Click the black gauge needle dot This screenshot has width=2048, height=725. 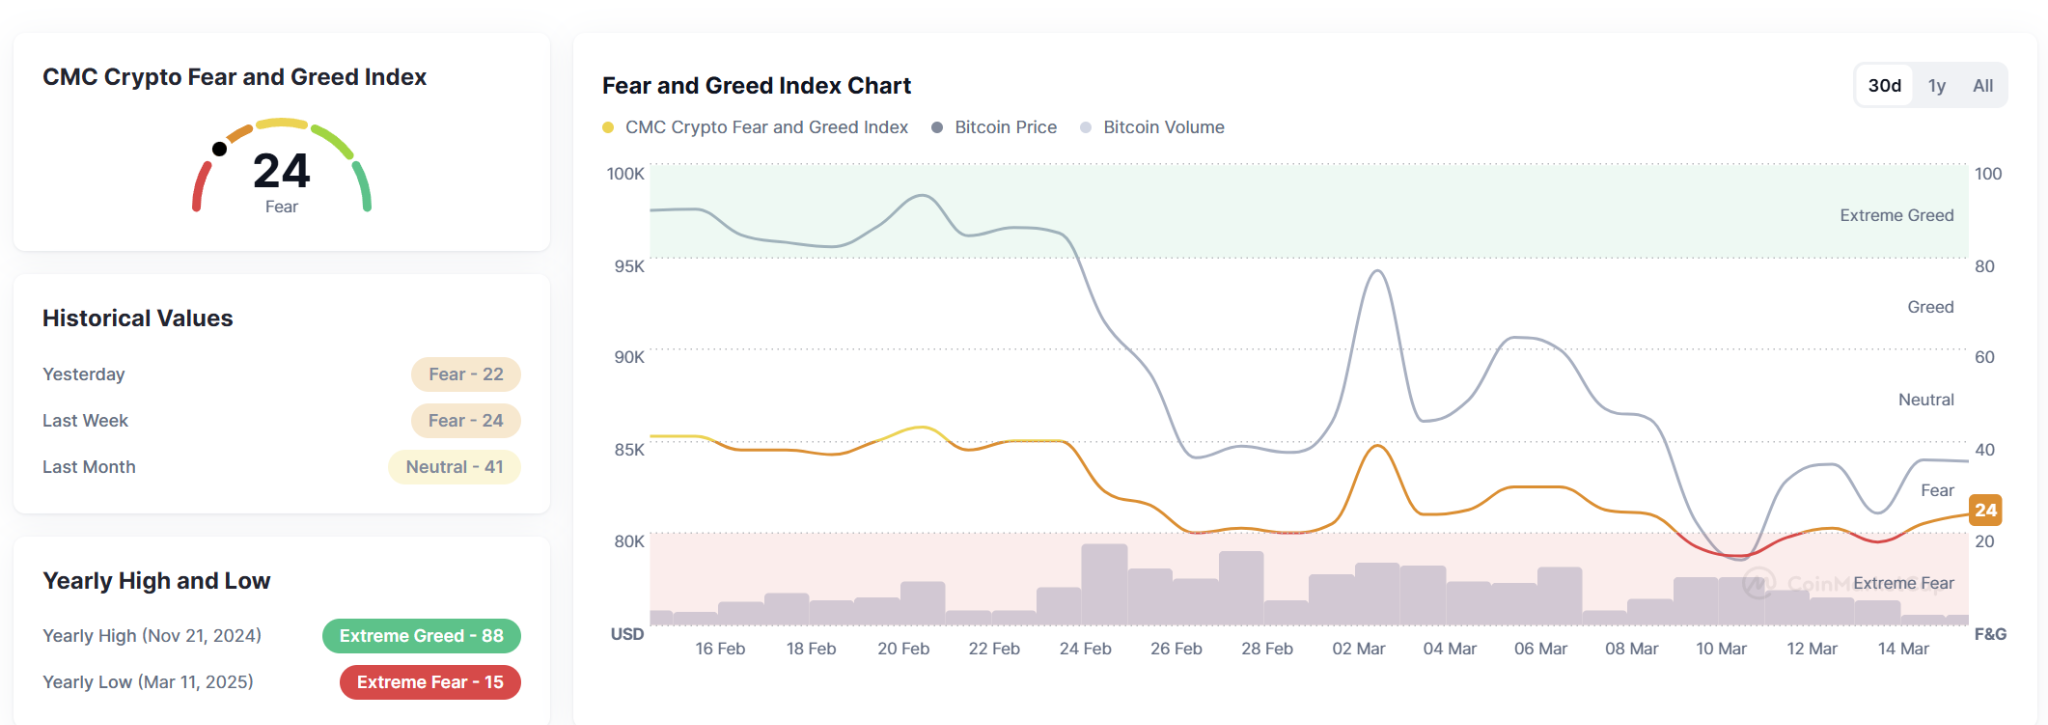(x=219, y=149)
